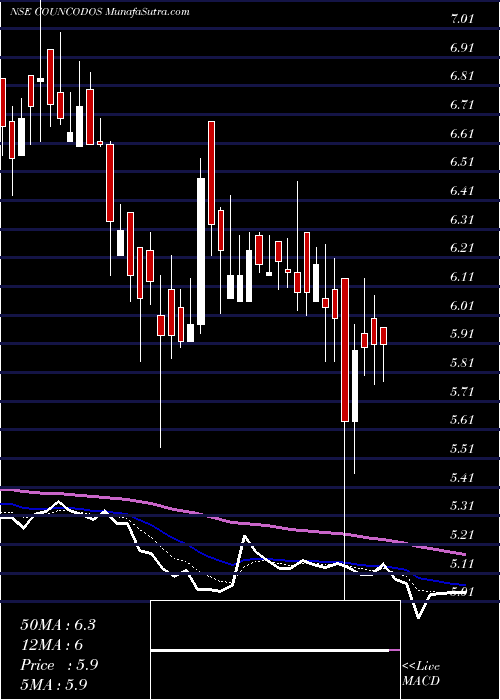
Task: Click the 5.11 price axis label
Action: point(462,563)
